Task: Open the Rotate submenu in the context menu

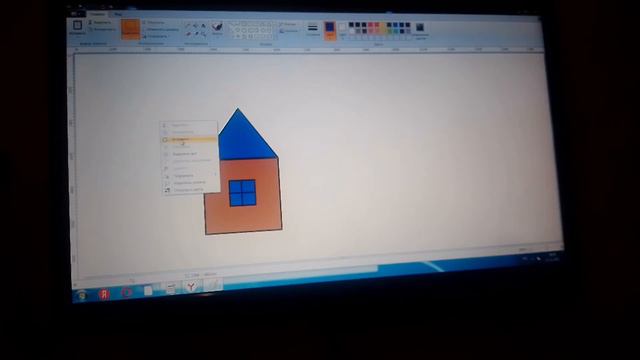Action: [x=190, y=176]
